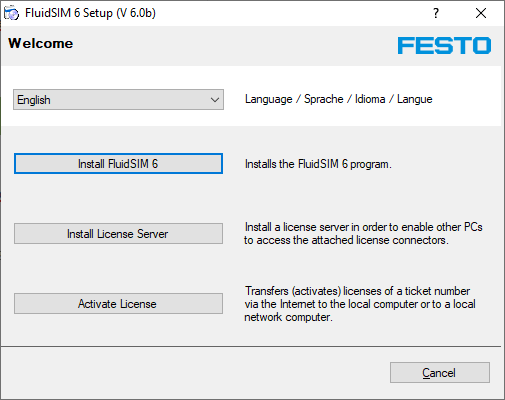Click the license server description text
This screenshot has width=505, height=400.
[363, 233]
